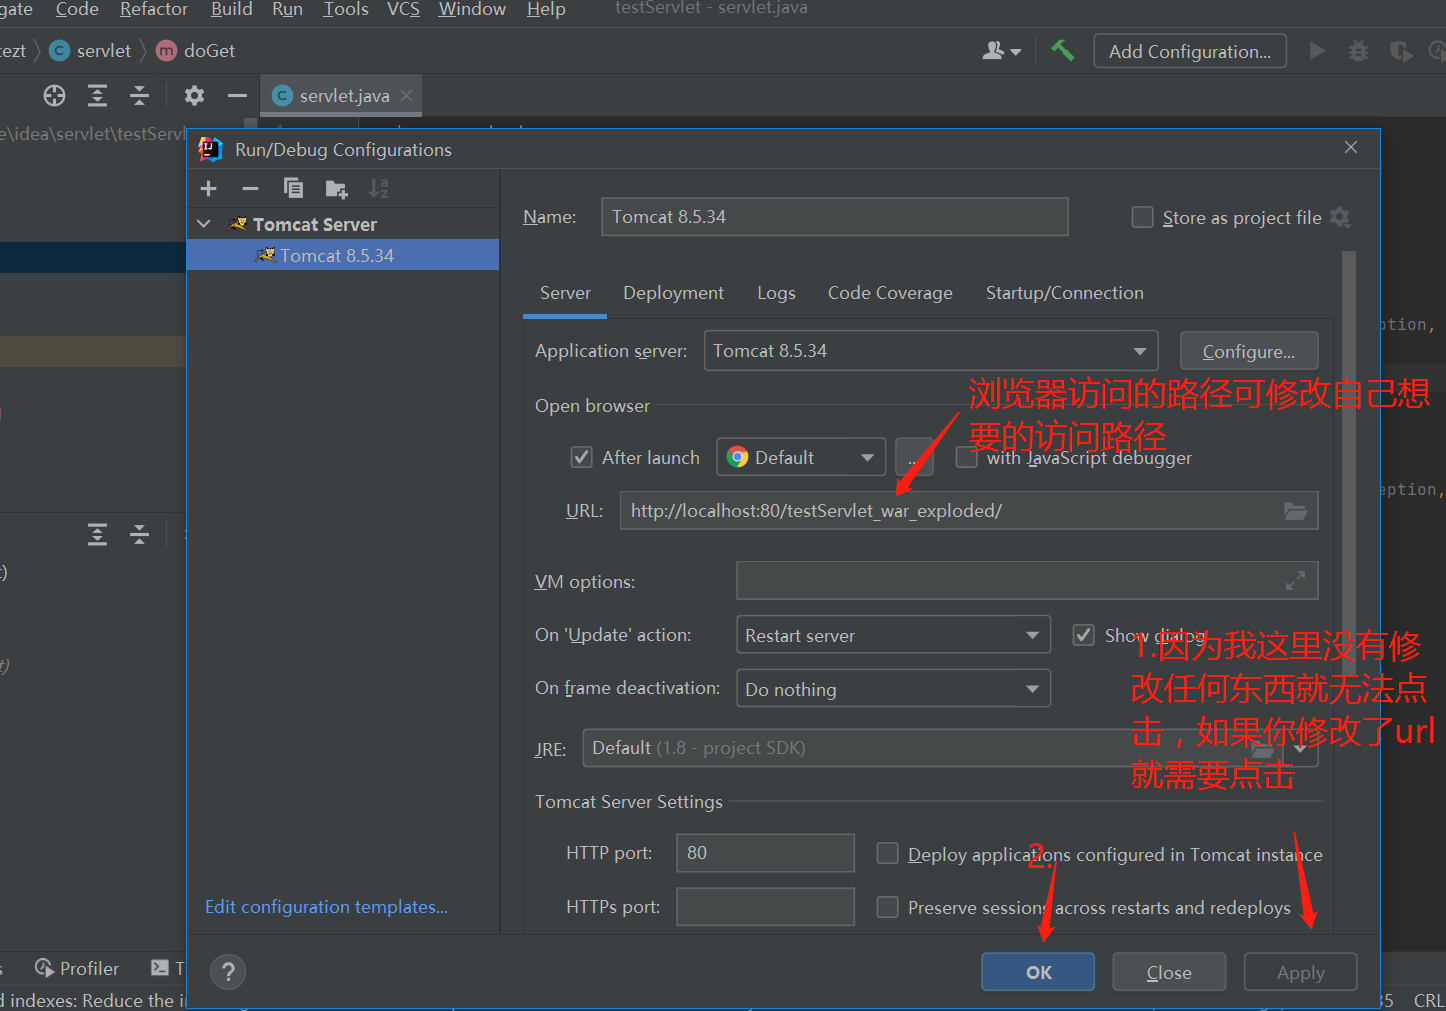Viewport: 1446px width, 1011px height.
Task: Close the servlet.java editor tab
Action: click(x=406, y=96)
